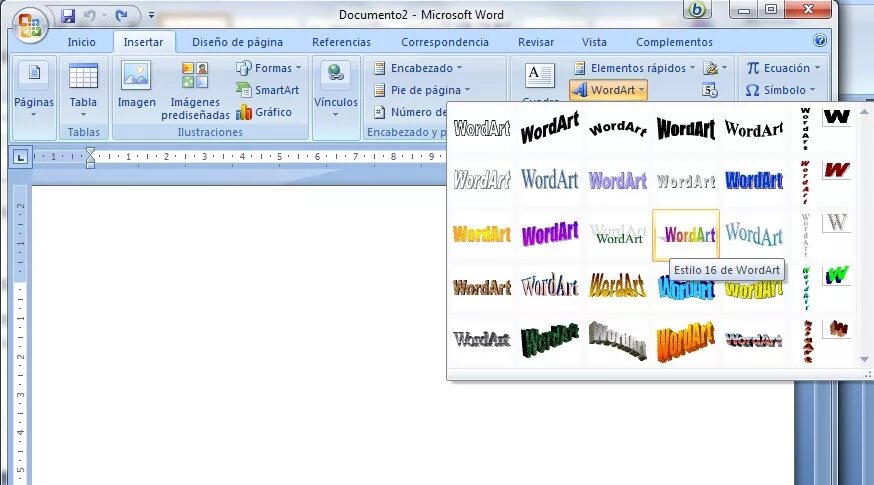Choose the serif black WordArt style 5

pyautogui.click(x=754, y=129)
